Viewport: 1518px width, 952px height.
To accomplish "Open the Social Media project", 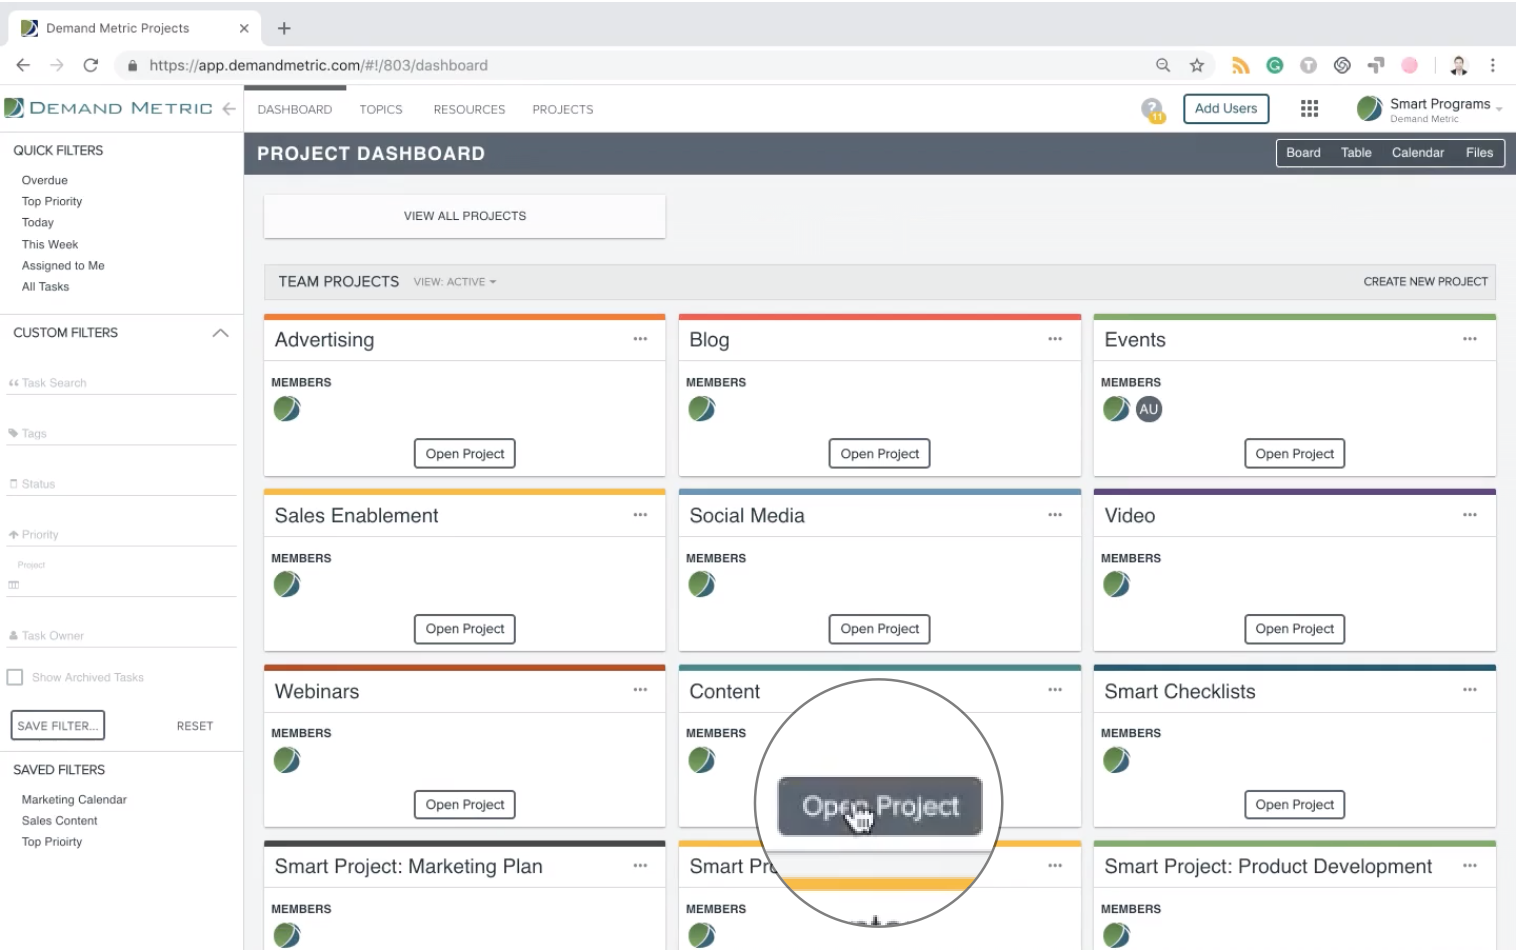I will tap(880, 629).
